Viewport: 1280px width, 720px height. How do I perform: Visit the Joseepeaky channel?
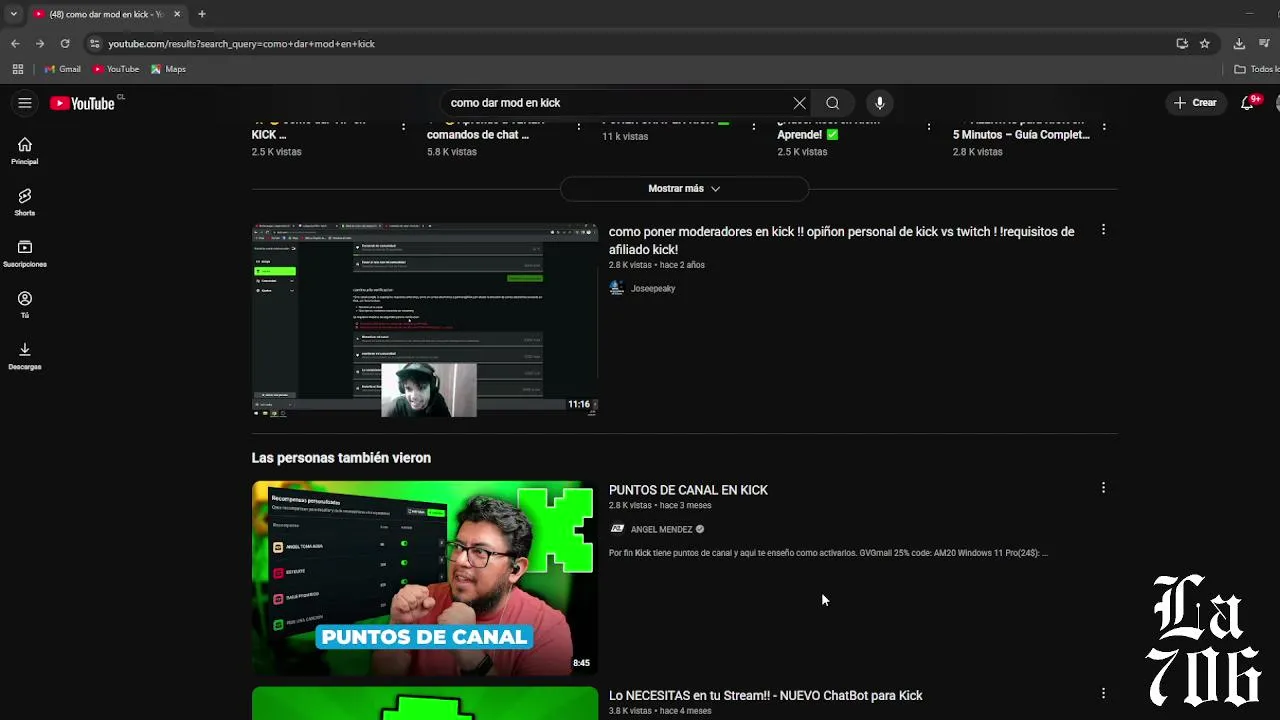coord(653,288)
